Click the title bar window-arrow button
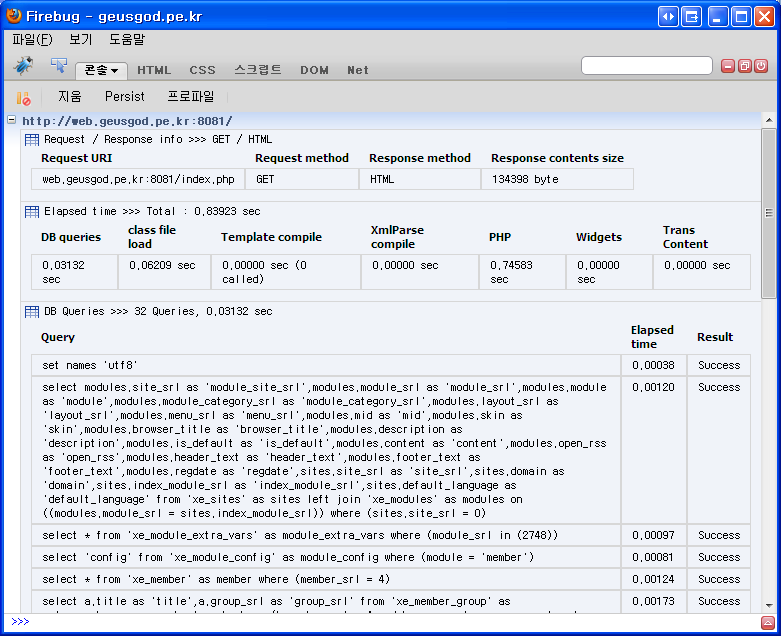 [x=692, y=16]
